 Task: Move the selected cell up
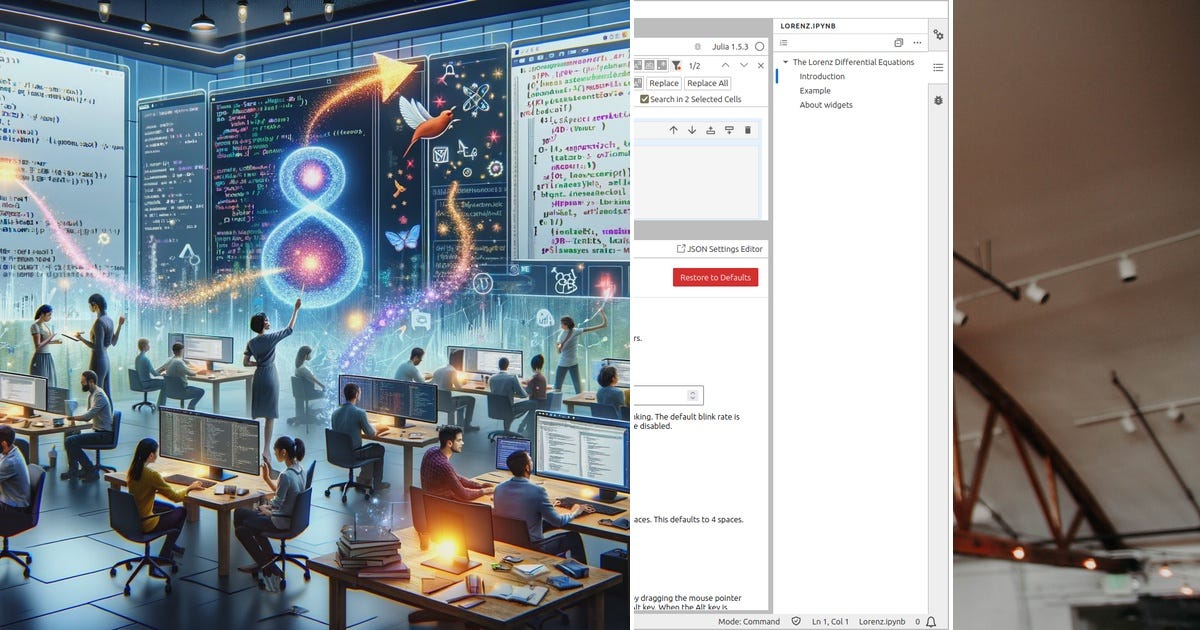[x=673, y=128]
